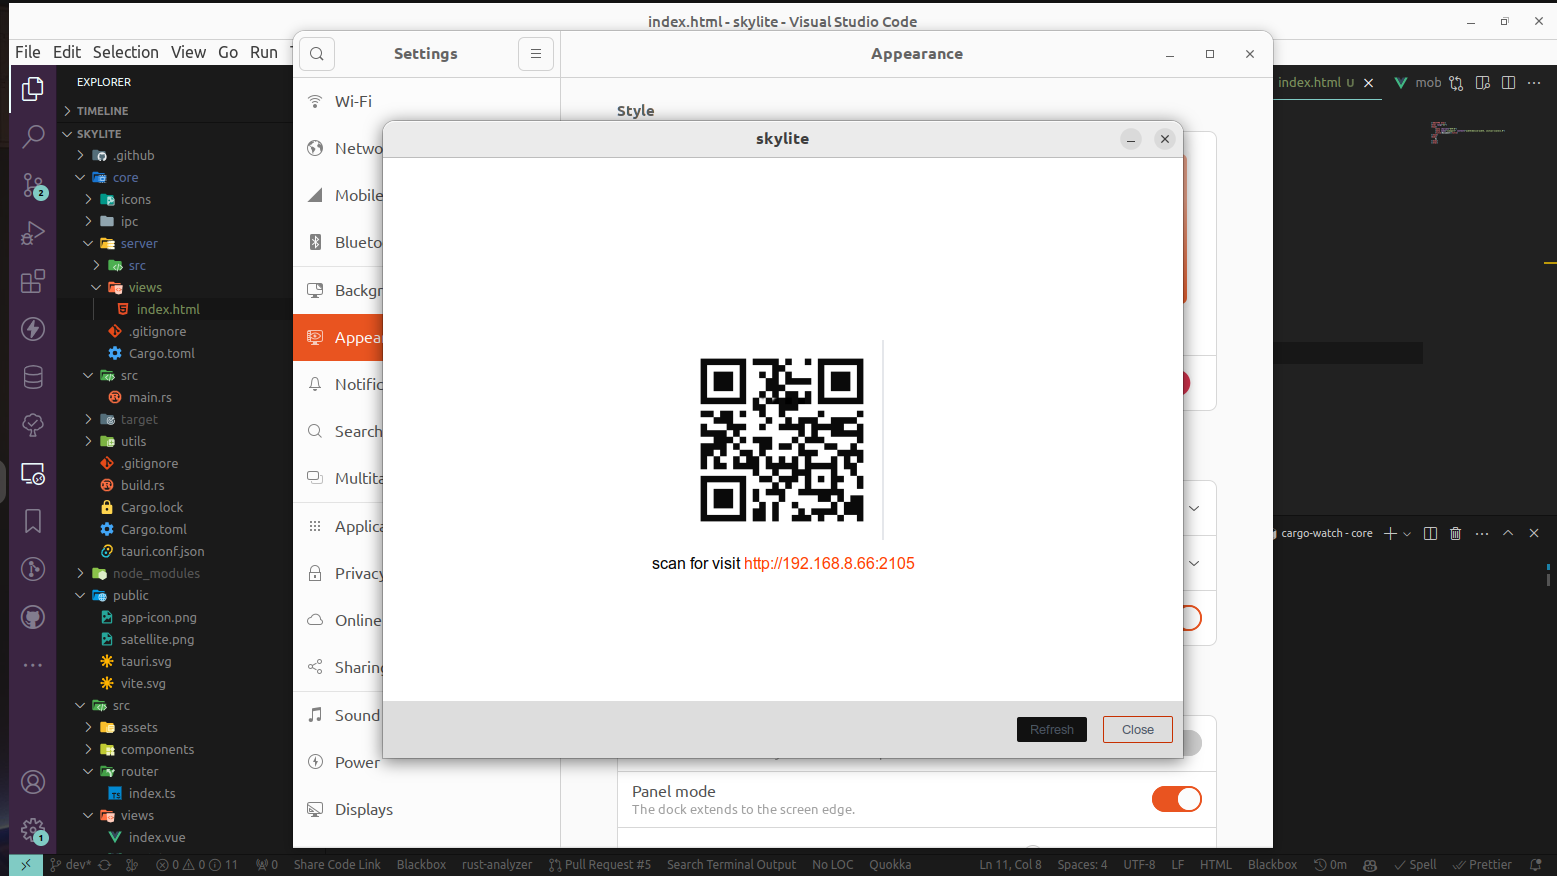Click the open preview to the side icon
1557x876 pixels.
[x=1483, y=83]
